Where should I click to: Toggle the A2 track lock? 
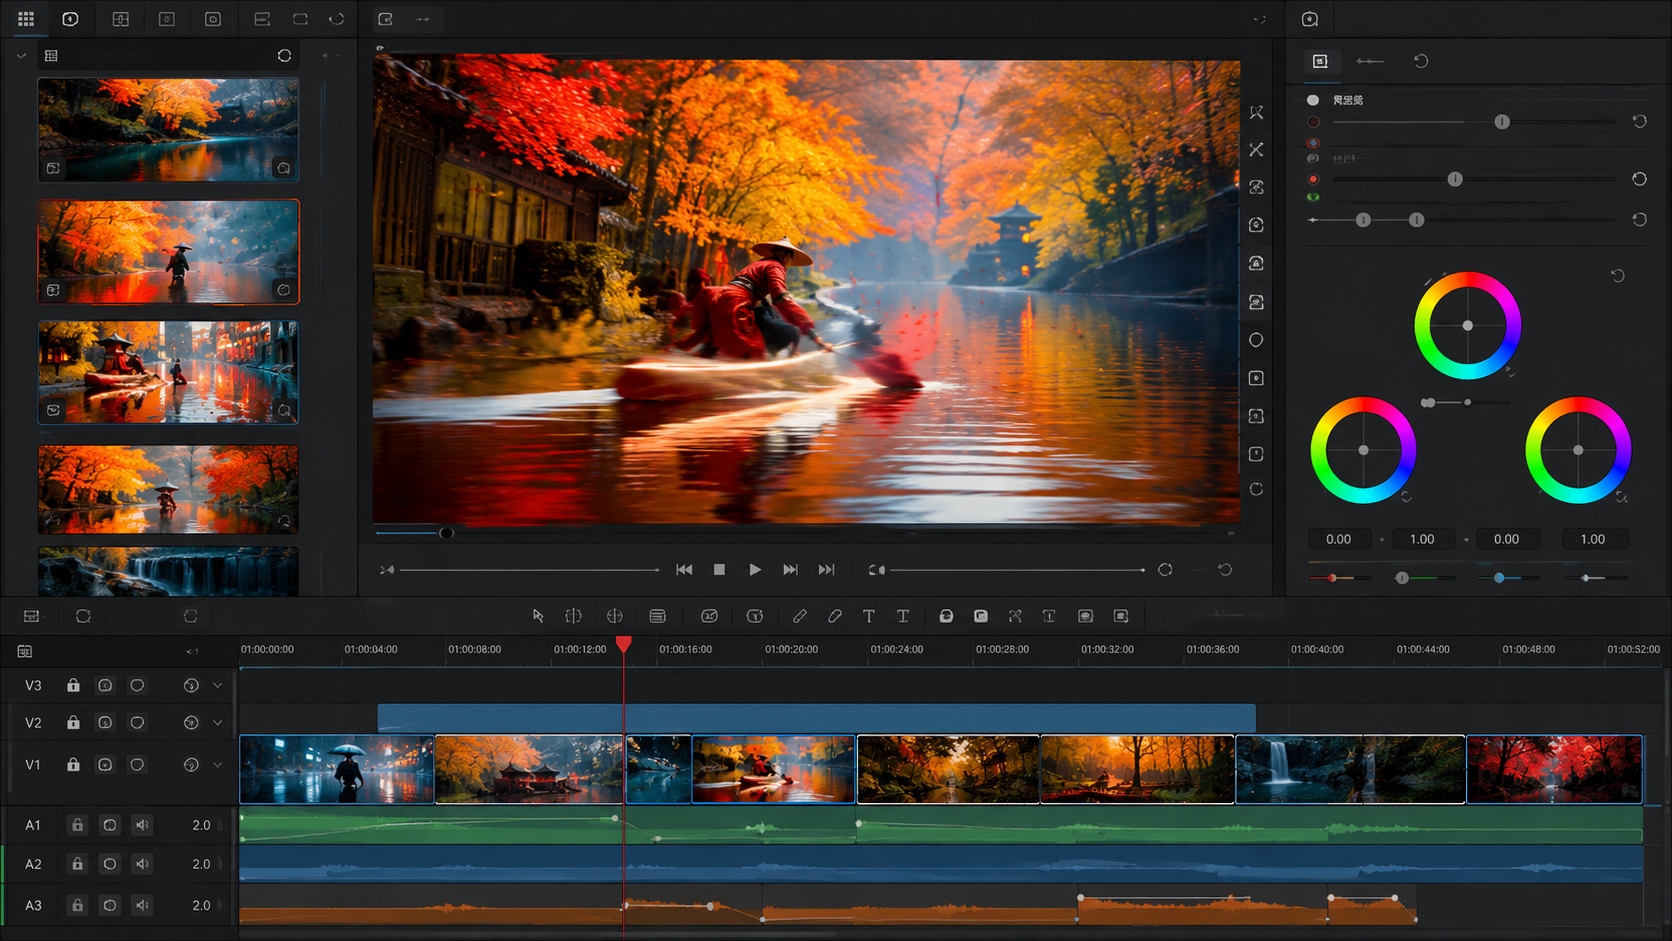click(77, 864)
